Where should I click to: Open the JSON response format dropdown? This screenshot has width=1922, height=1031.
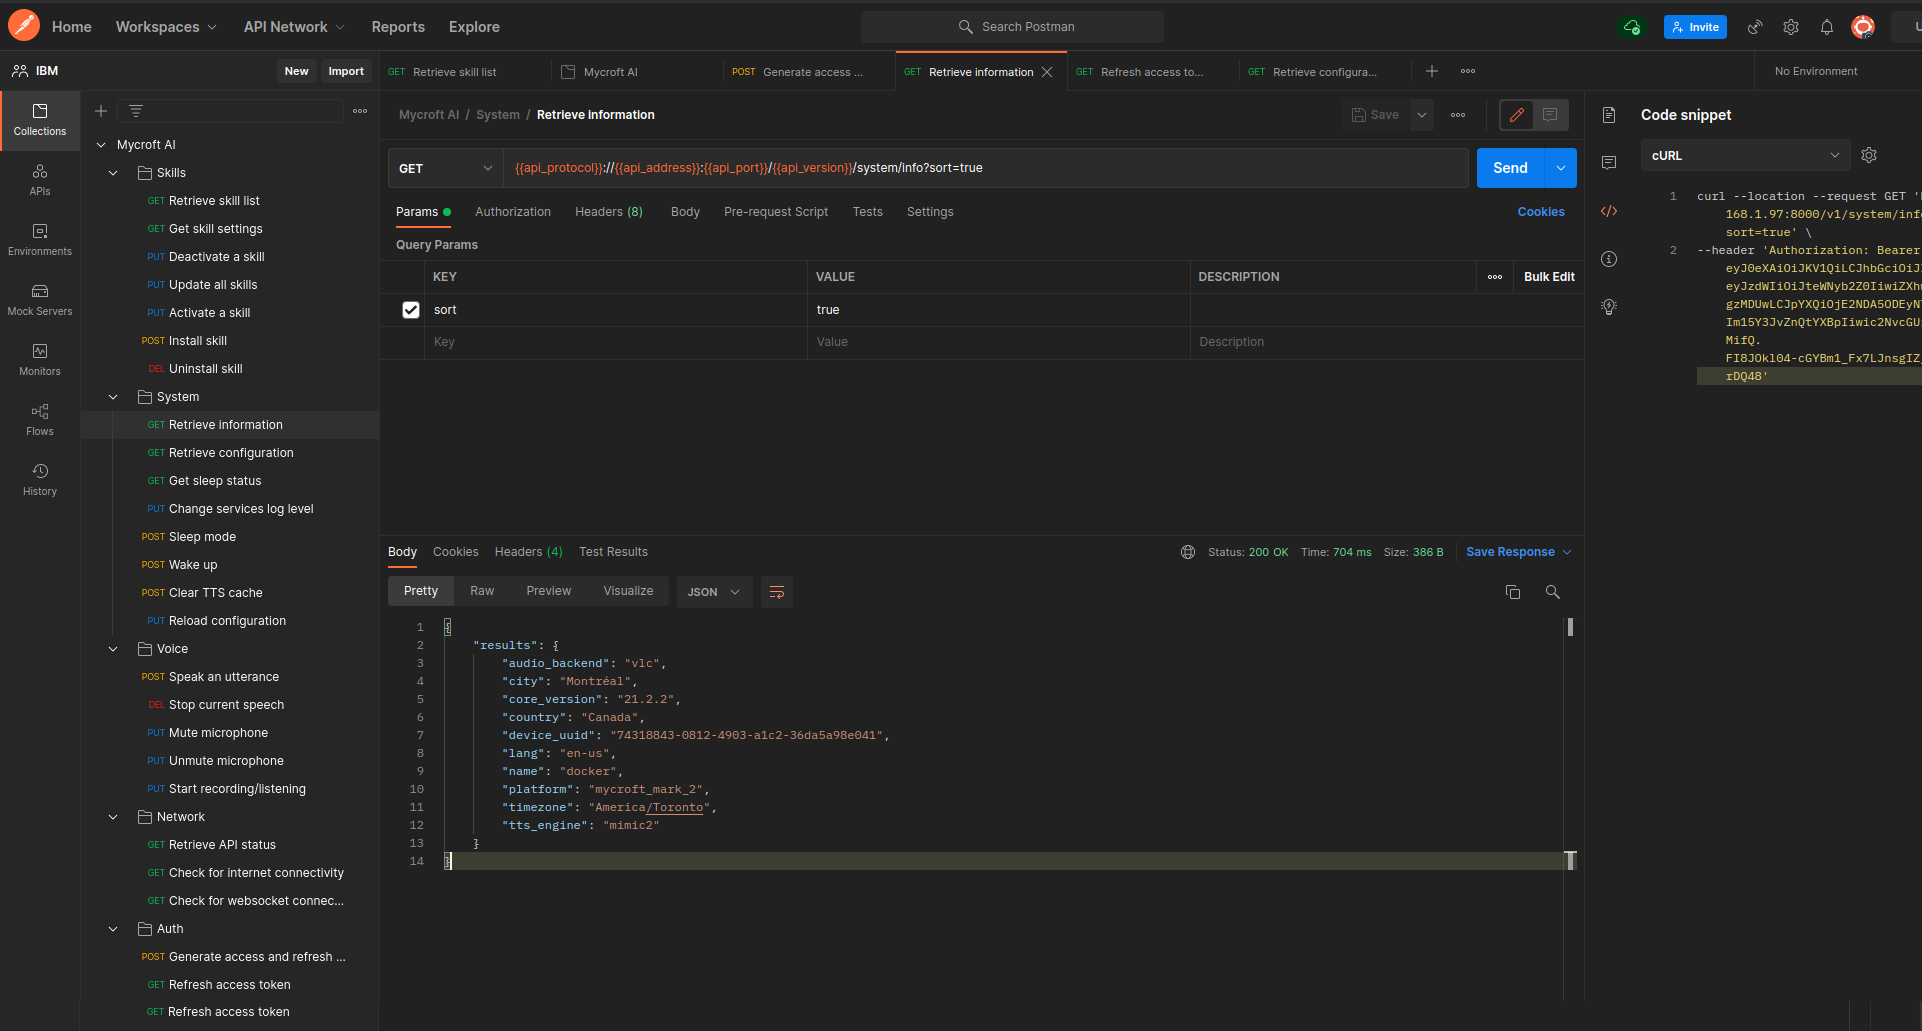[715, 592]
